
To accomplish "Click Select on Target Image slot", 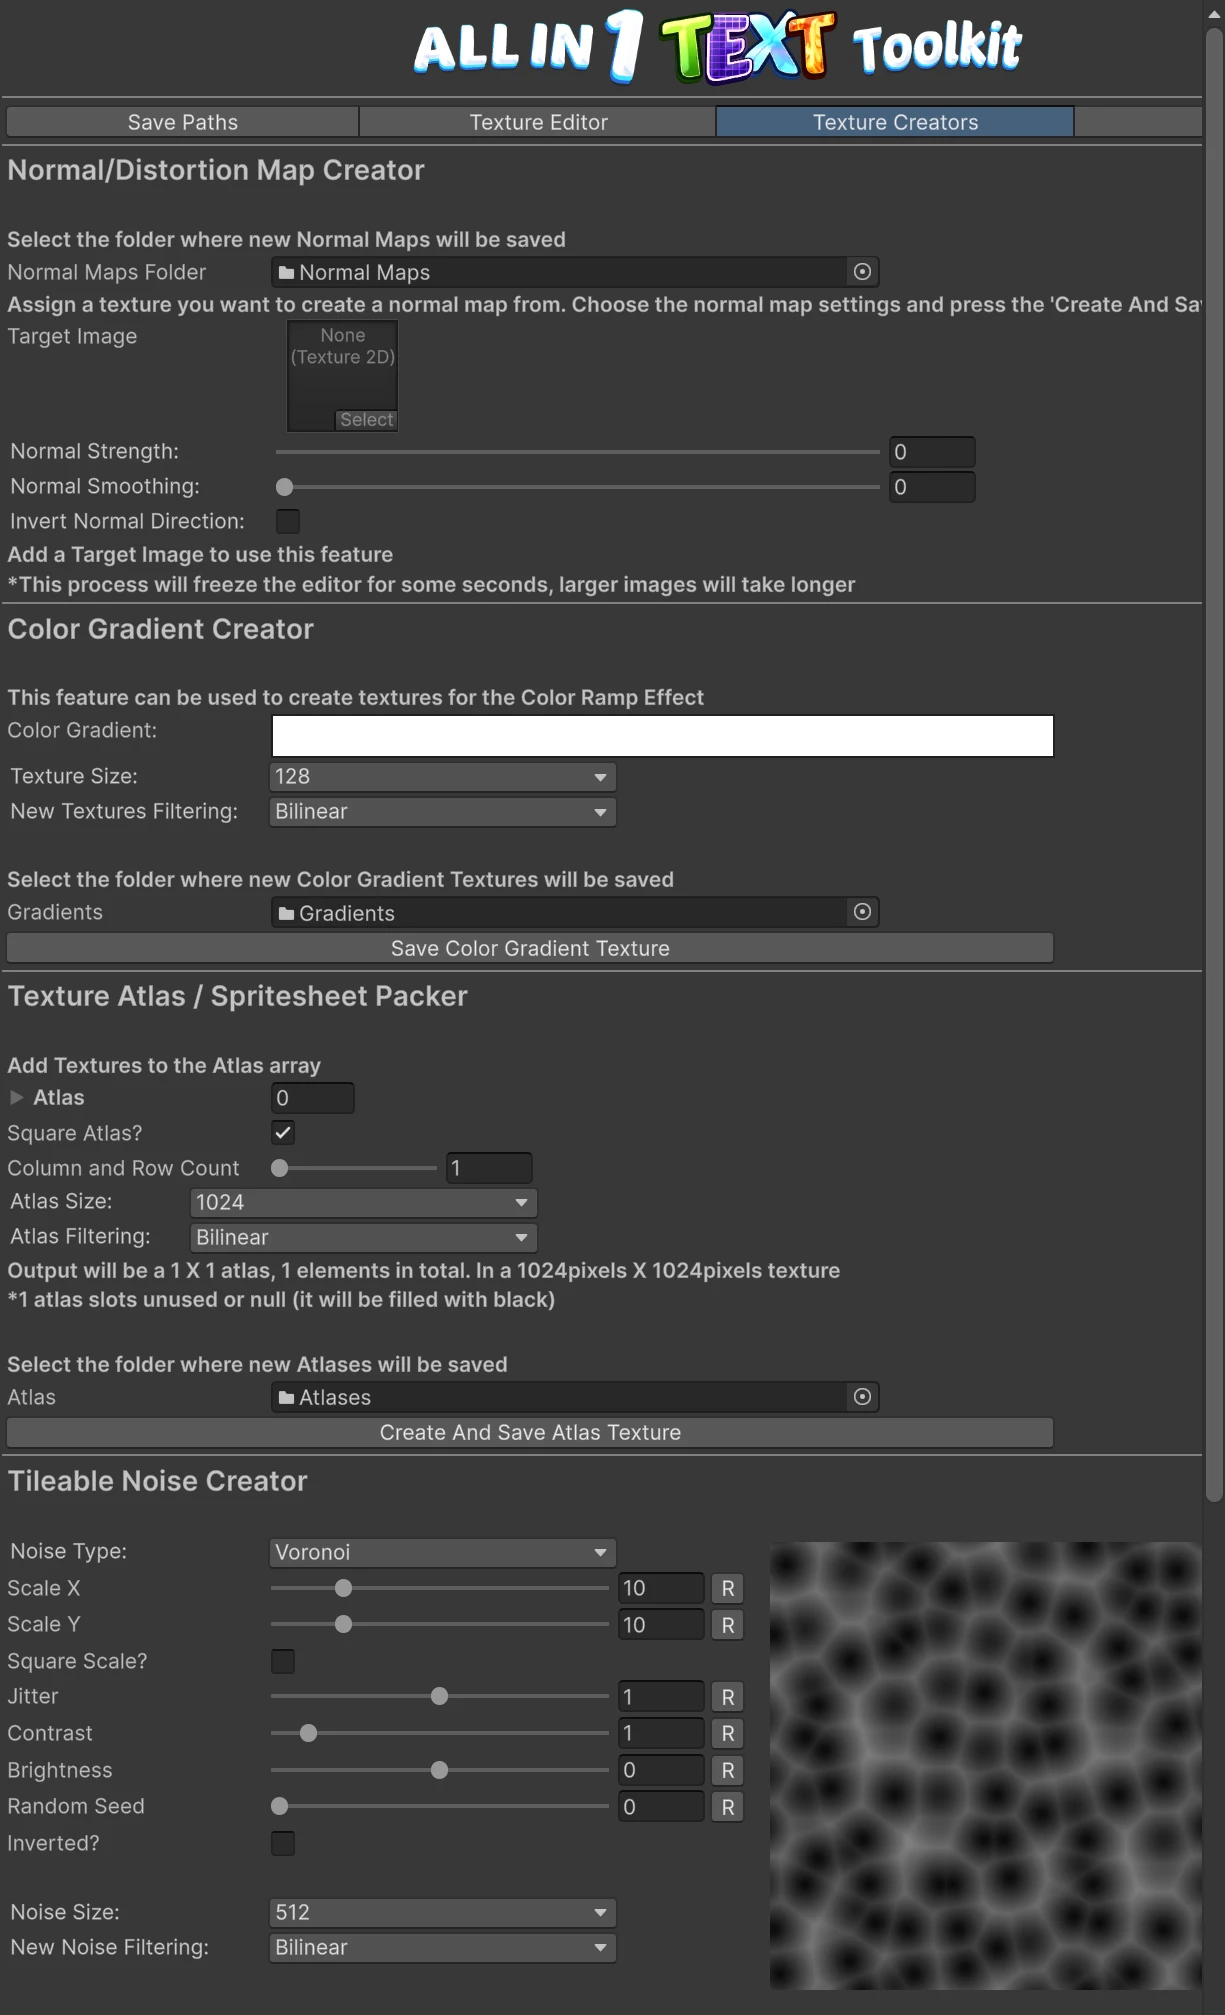I will coord(366,420).
